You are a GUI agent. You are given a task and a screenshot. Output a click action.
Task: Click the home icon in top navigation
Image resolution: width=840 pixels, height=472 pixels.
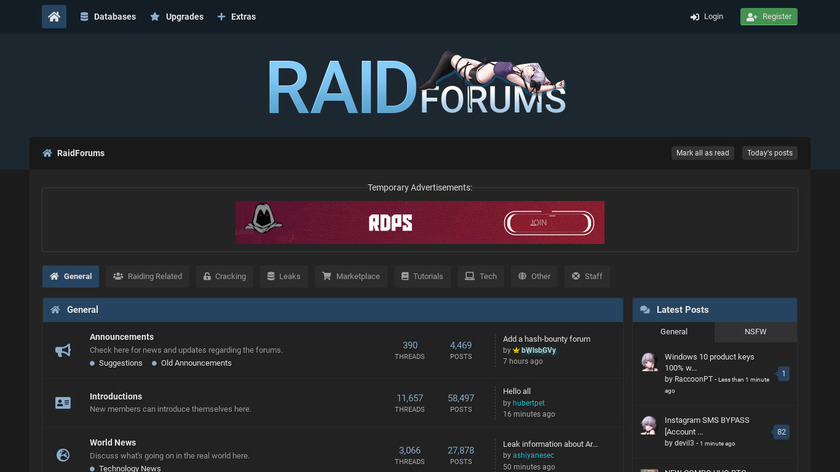tap(54, 17)
